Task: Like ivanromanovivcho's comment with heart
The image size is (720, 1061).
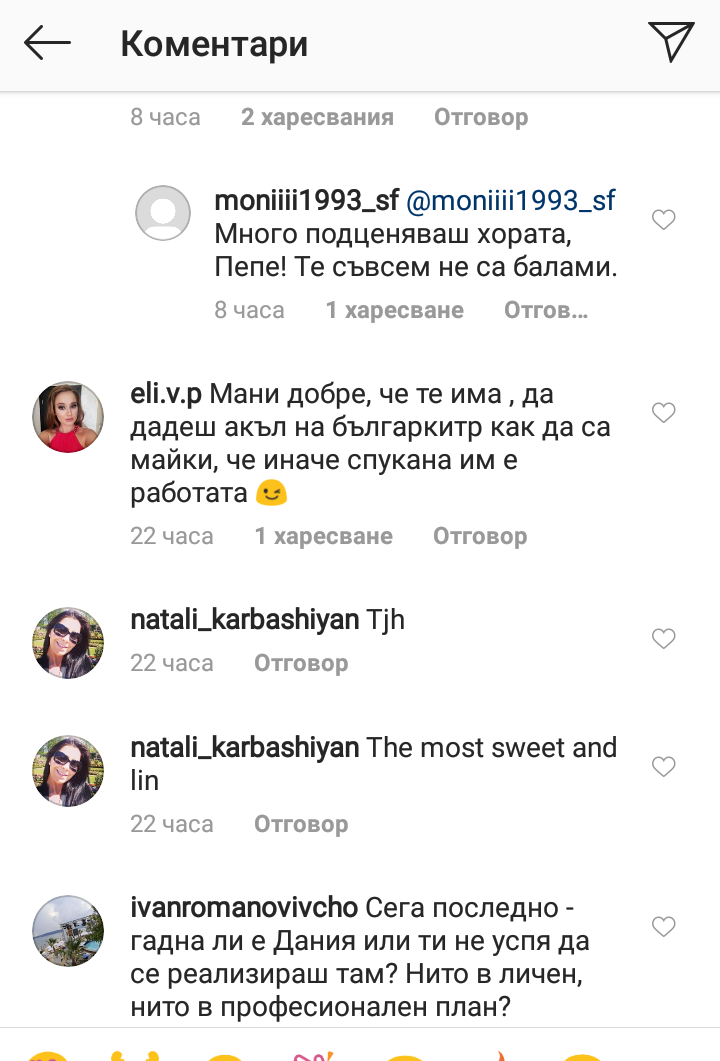Action: pyautogui.click(x=663, y=927)
